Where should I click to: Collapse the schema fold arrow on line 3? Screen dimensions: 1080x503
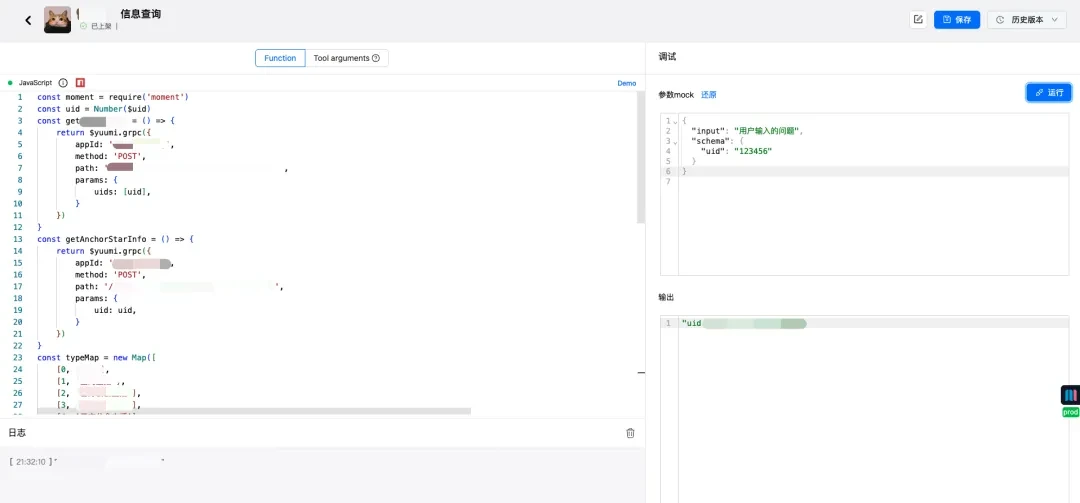675,142
